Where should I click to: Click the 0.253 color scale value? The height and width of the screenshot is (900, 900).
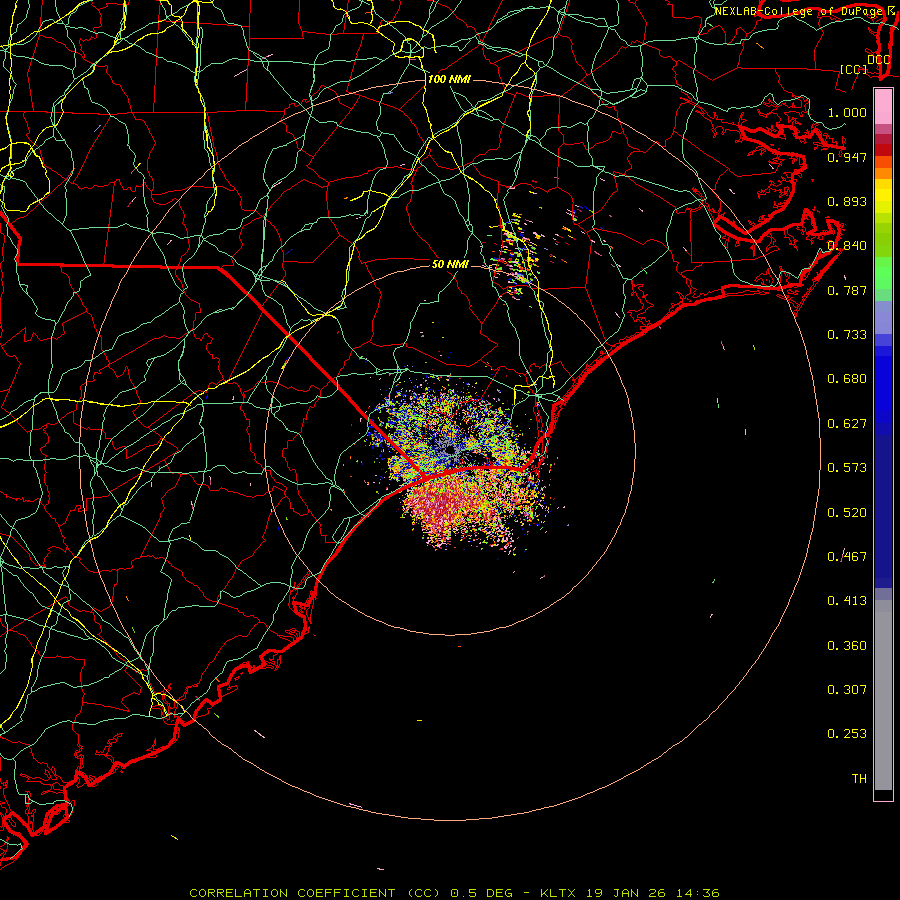click(x=847, y=734)
